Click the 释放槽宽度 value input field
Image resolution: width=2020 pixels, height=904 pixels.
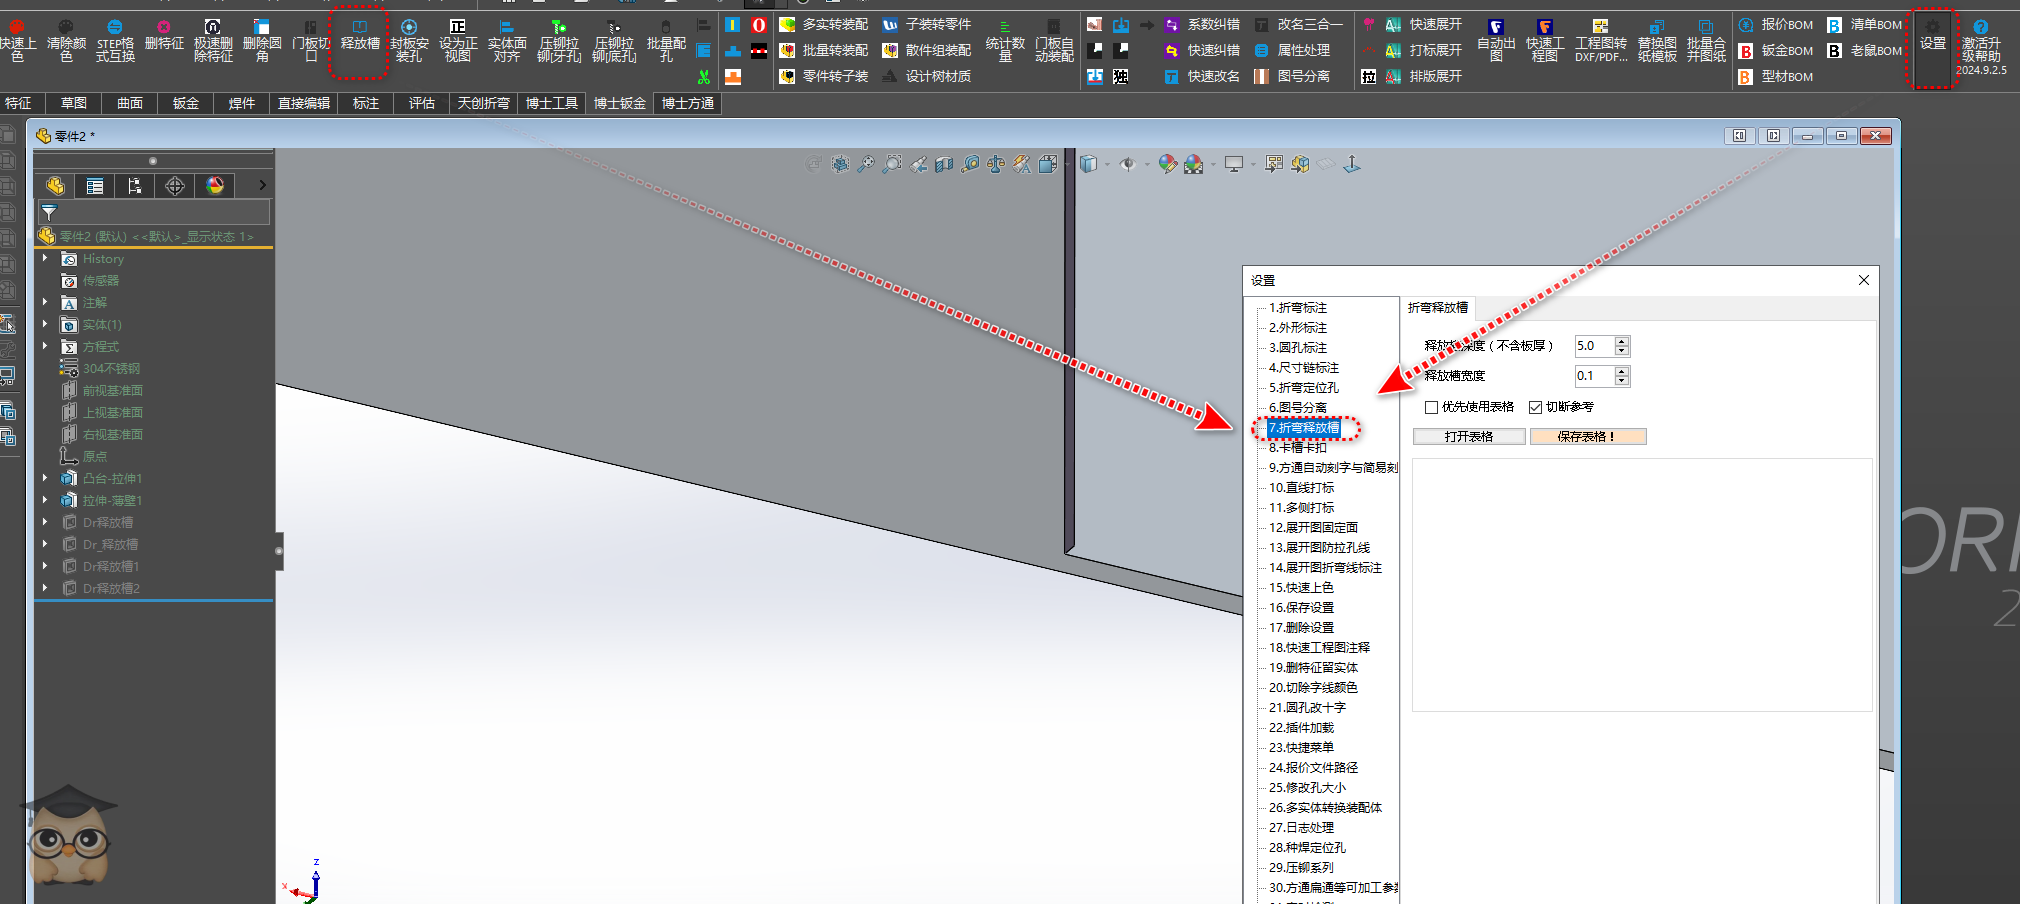pos(1594,376)
